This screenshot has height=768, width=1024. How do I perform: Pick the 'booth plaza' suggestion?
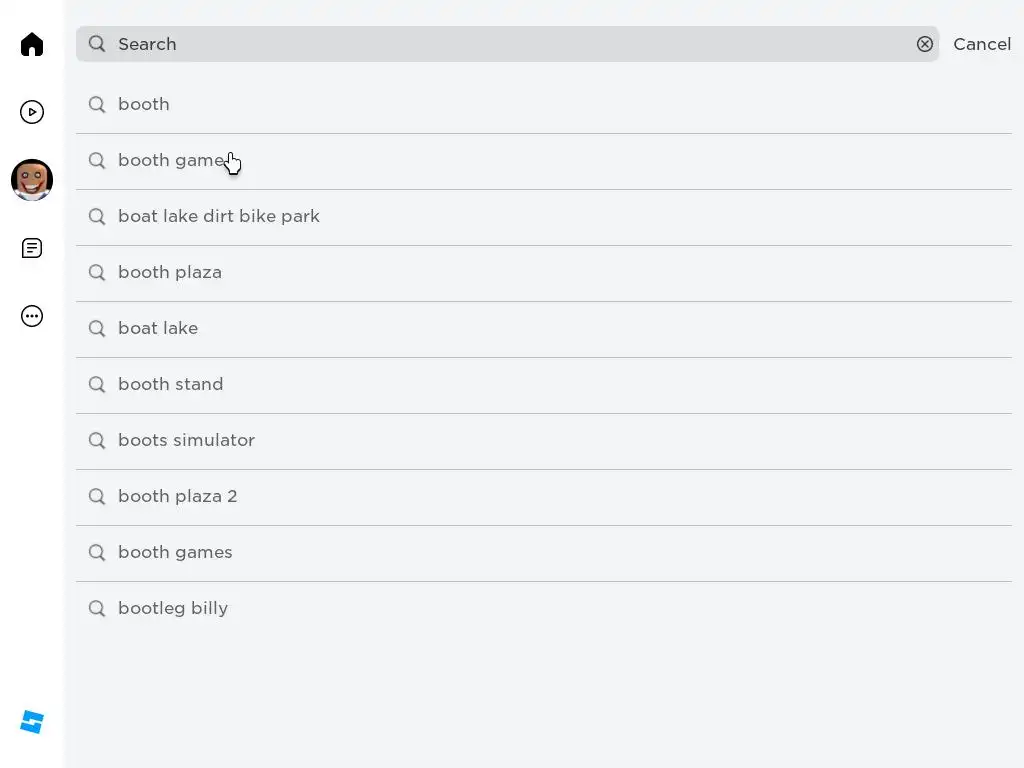[x=170, y=272]
